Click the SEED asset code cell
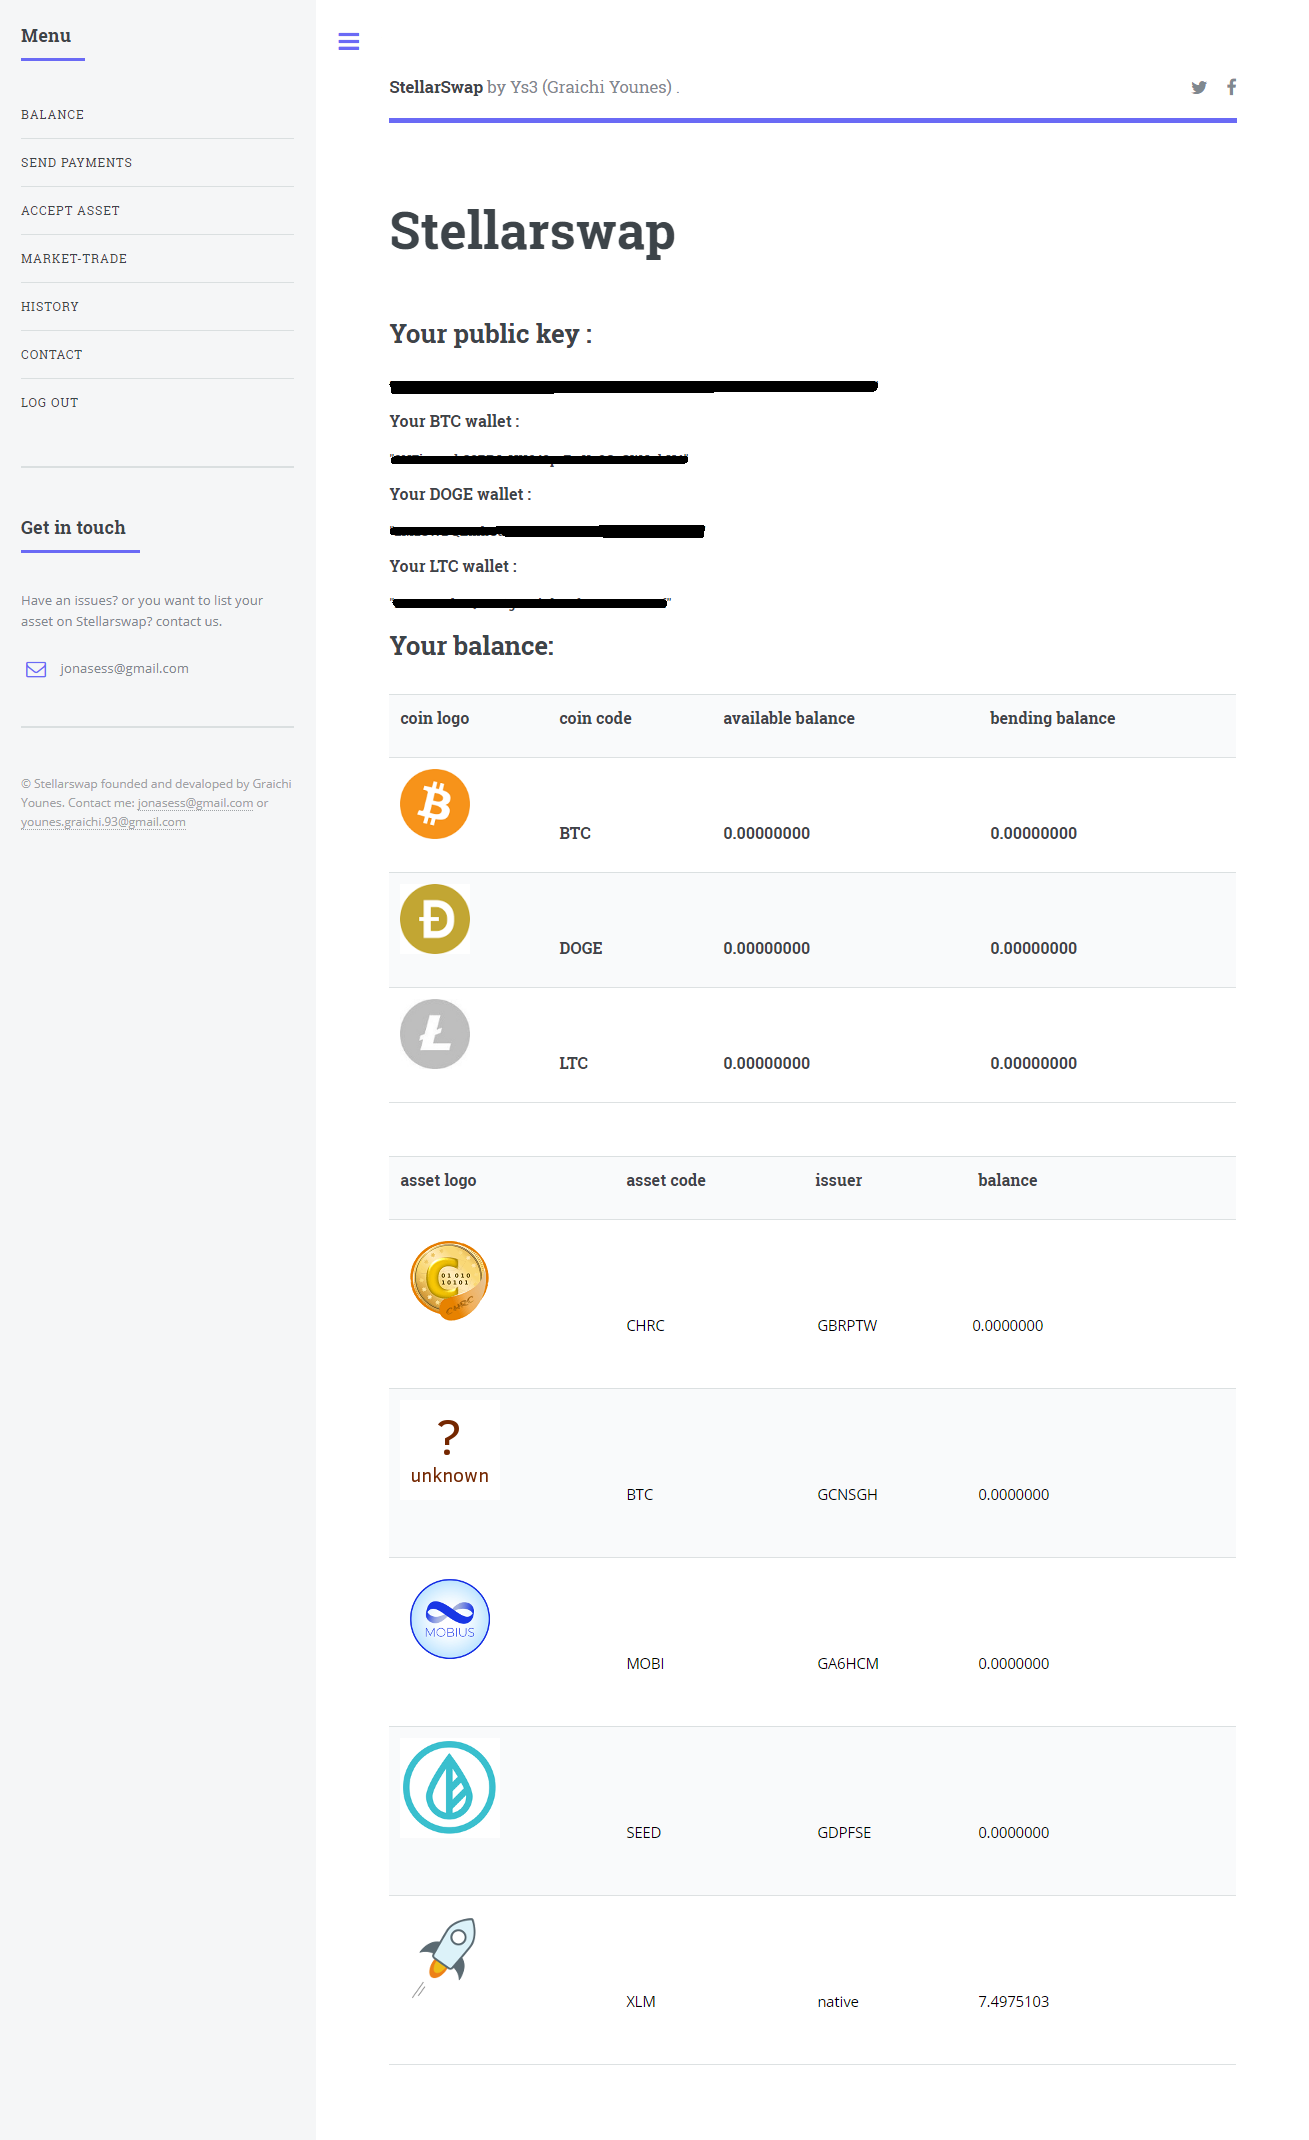The image size is (1309, 2140). (643, 1833)
